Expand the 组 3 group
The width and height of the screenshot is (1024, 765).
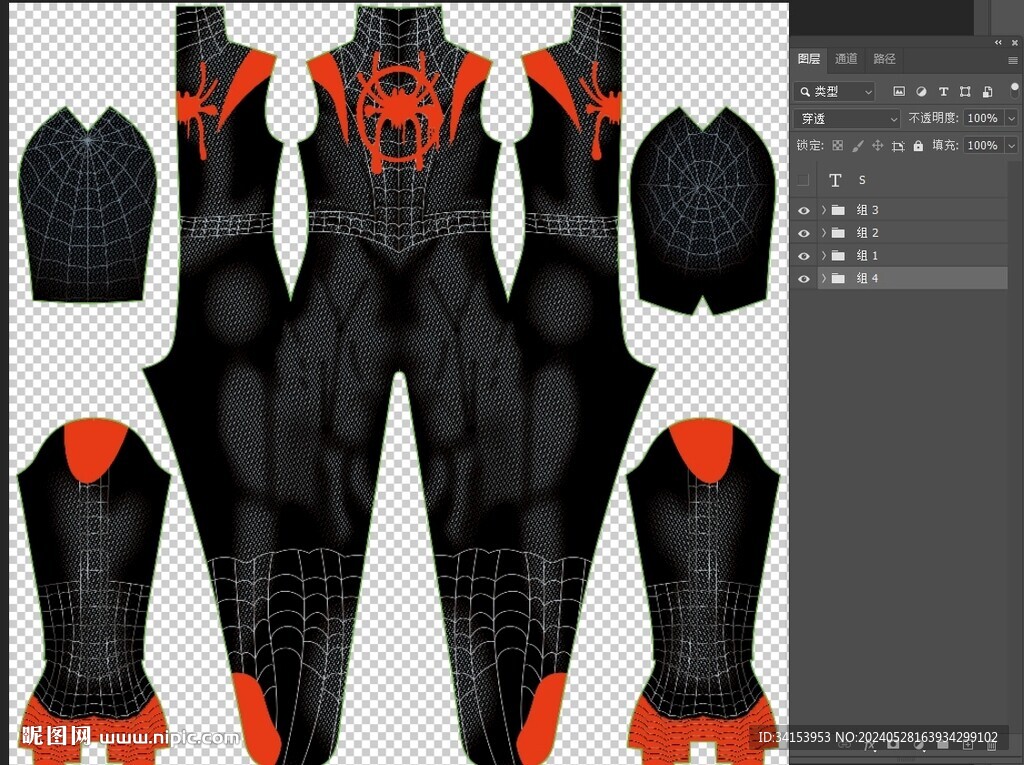tap(824, 210)
